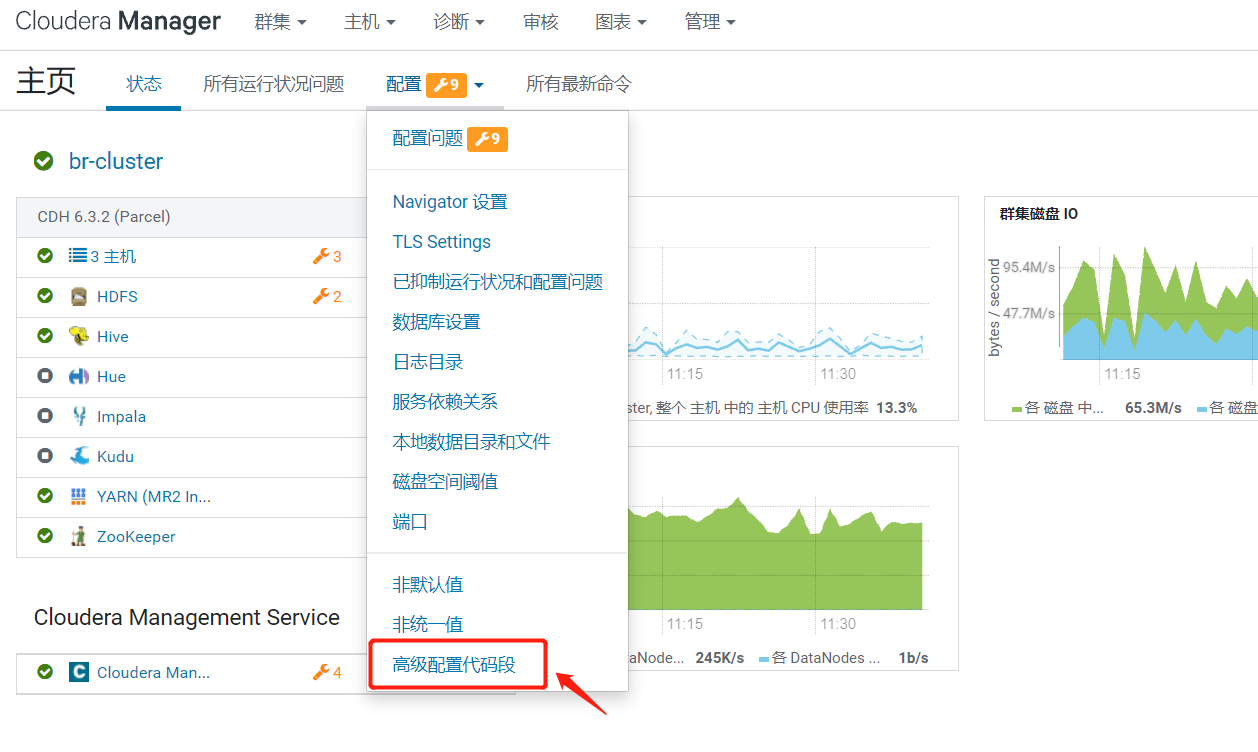Image resolution: width=1258 pixels, height=752 pixels.
Task: Select Navigator 设置 menu entry
Action: pyautogui.click(x=450, y=202)
